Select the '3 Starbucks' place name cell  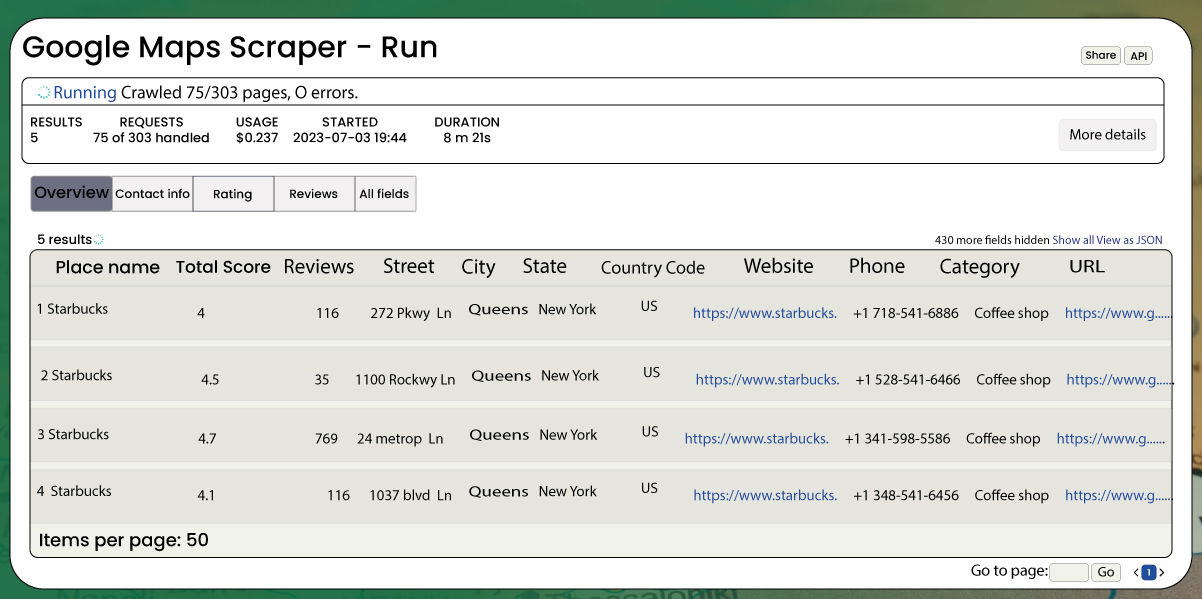(x=73, y=434)
